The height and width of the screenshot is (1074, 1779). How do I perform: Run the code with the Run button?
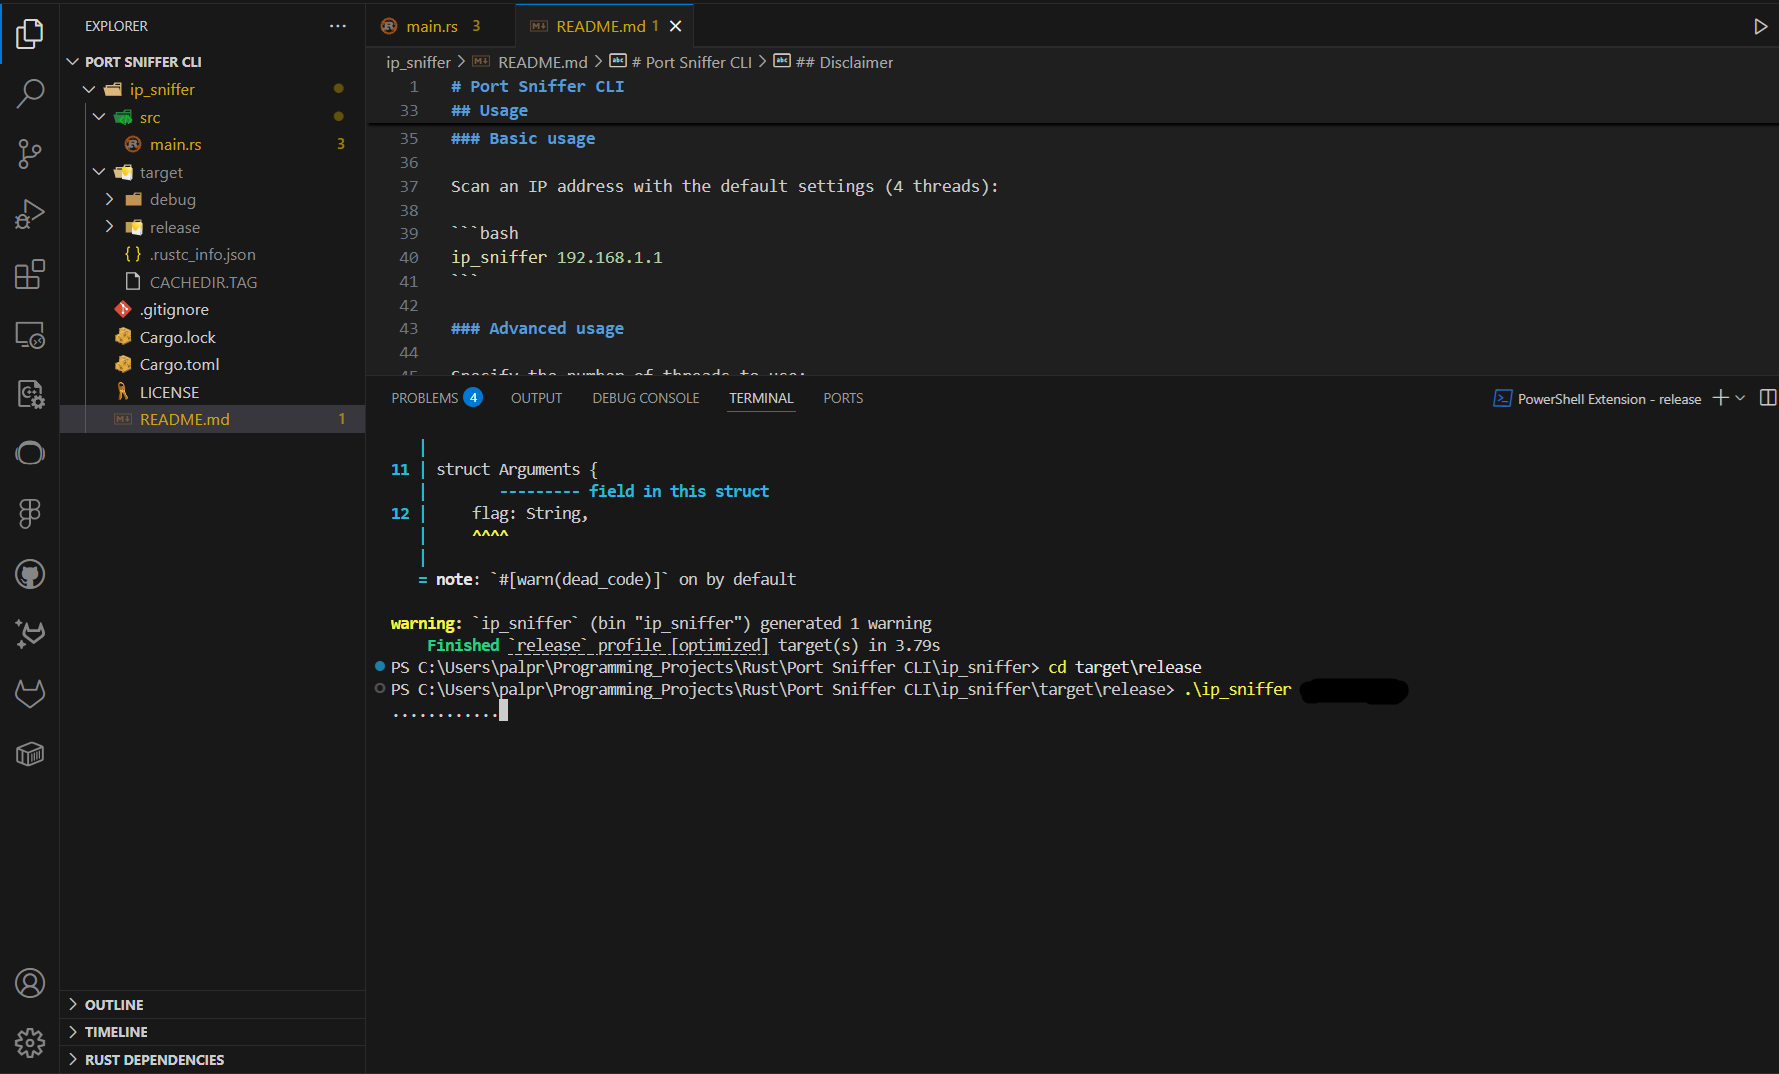pyautogui.click(x=1761, y=26)
